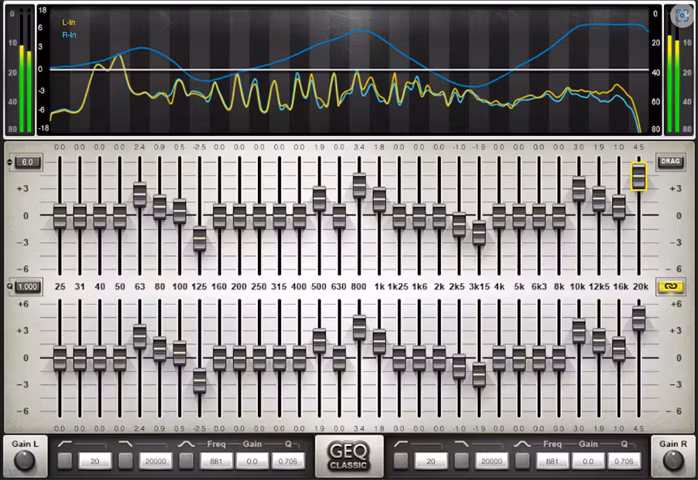Viewport: 698px width, 480px height.
Task: Click the 800 Hz fader in upper bank
Action: tap(359, 186)
